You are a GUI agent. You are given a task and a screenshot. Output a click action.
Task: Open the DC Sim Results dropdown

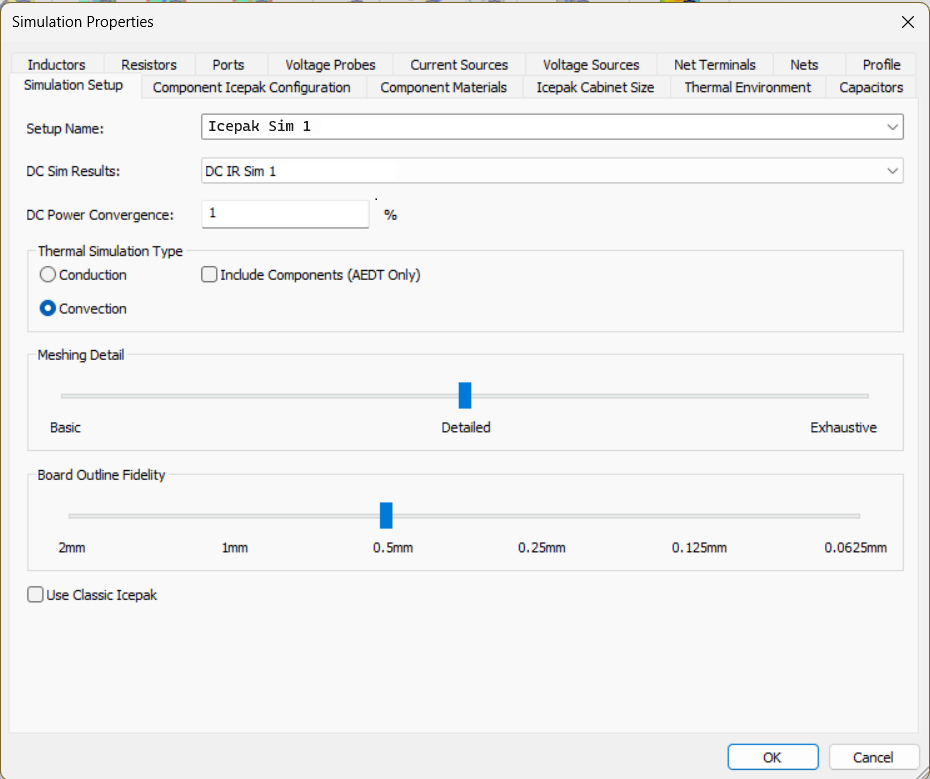point(892,171)
